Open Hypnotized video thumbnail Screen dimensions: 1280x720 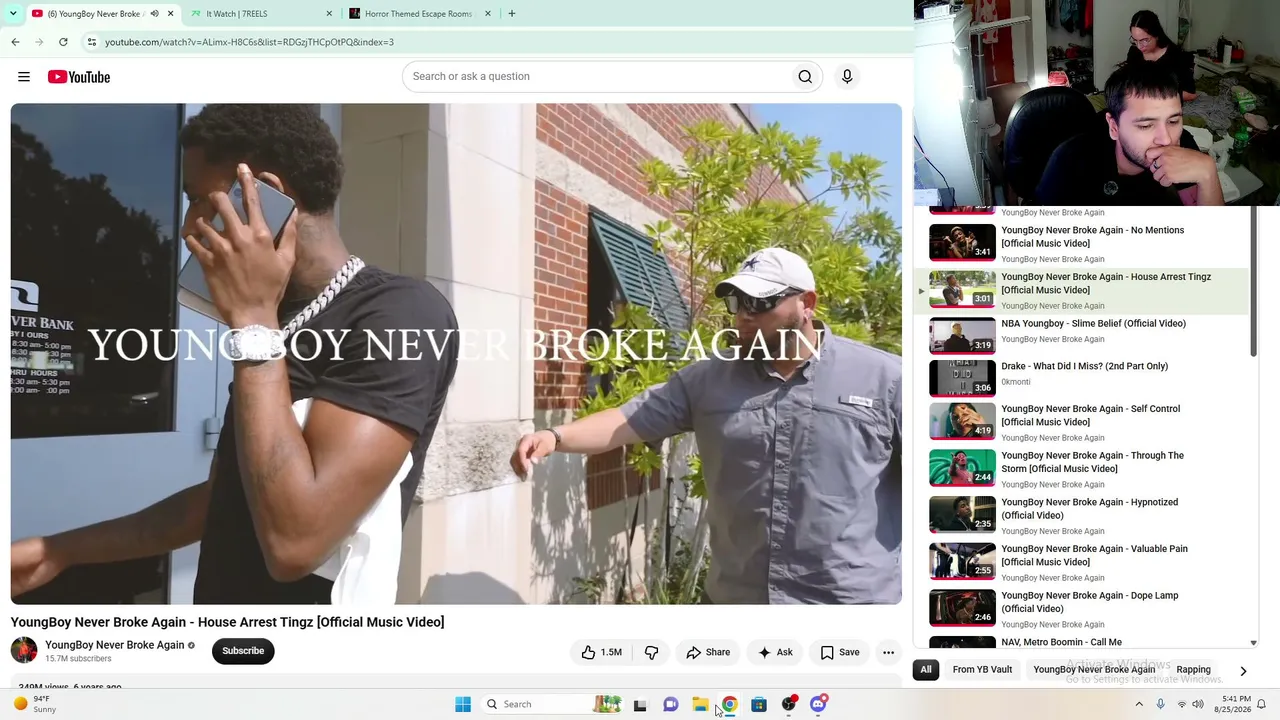point(962,515)
